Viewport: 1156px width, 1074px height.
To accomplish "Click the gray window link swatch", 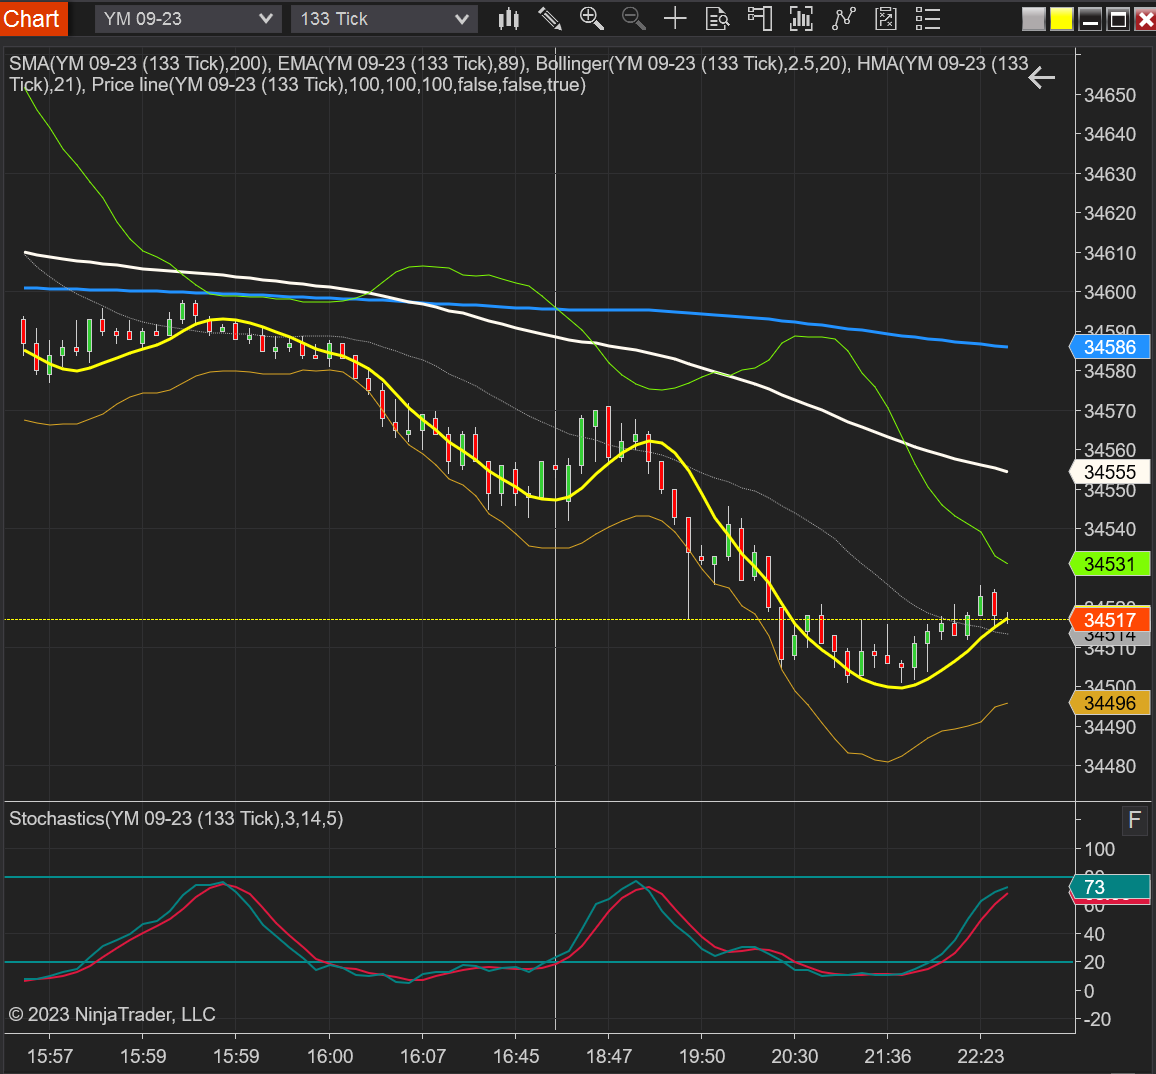I will click(x=1034, y=18).
